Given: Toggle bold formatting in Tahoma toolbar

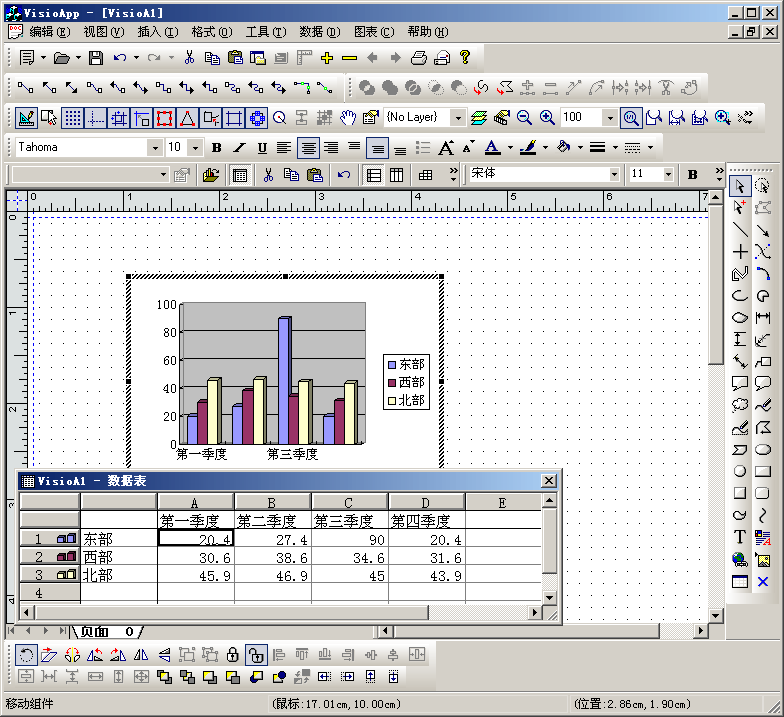Looking at the screenshot, I should coord(216,148).
